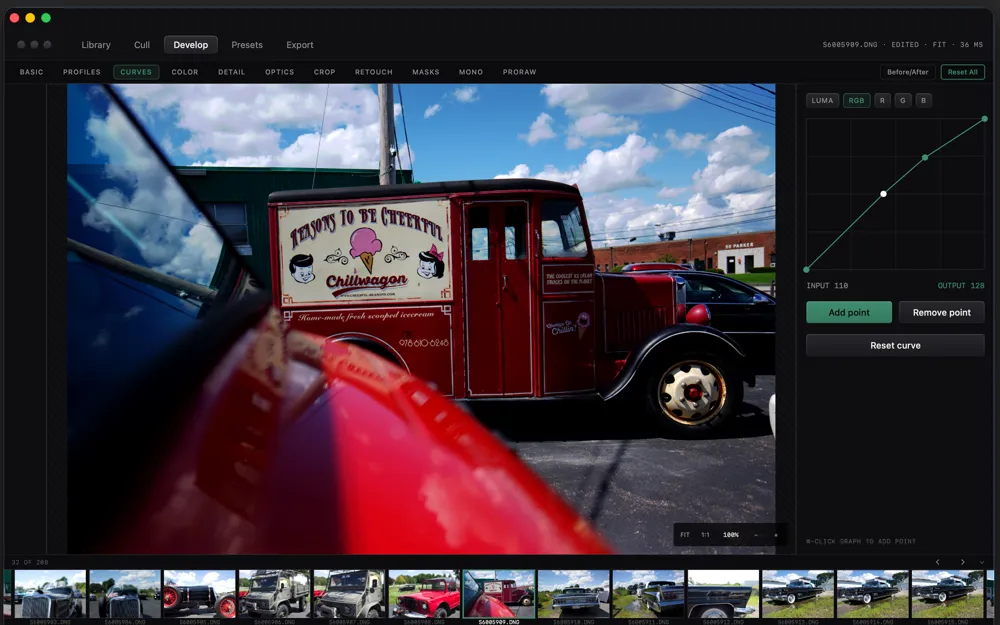This screenshot has height=625, width=1000.
Task: Go to previous filmstrip page arrow
Action: 938,562
